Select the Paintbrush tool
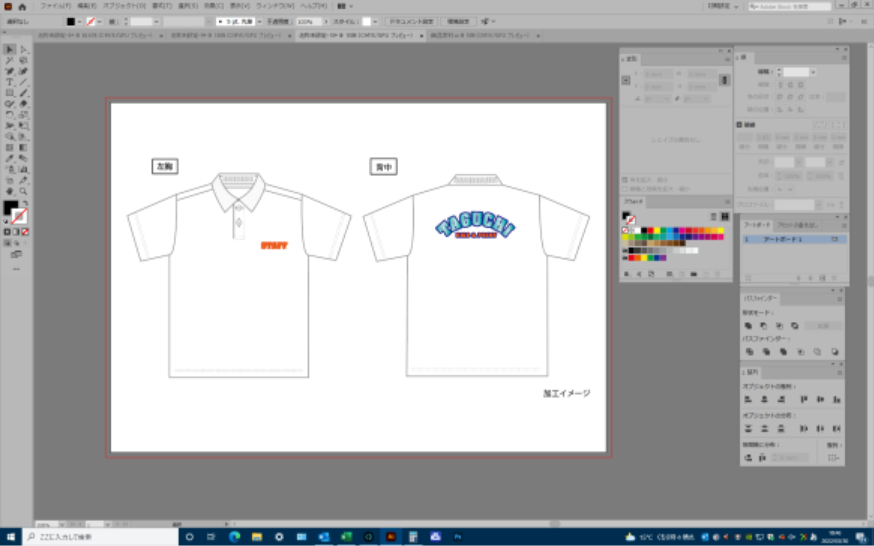This screenshot has width=874, height=546. (x=23, y=93)
